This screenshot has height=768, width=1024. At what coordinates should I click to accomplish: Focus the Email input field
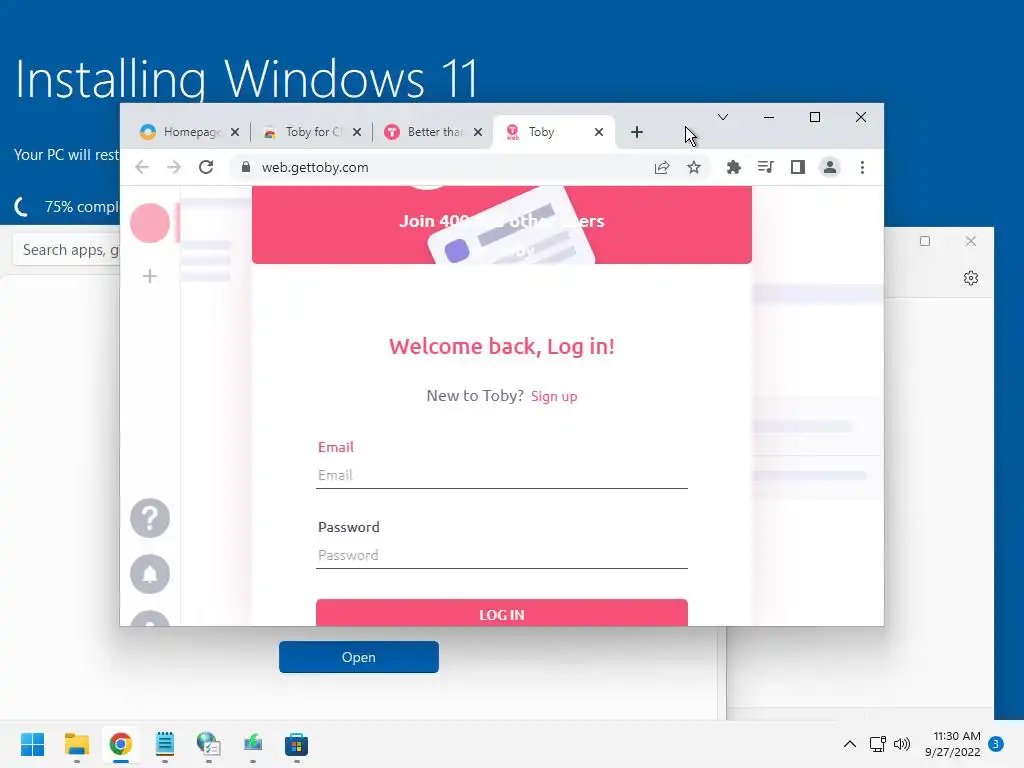(x=502, y=475)
